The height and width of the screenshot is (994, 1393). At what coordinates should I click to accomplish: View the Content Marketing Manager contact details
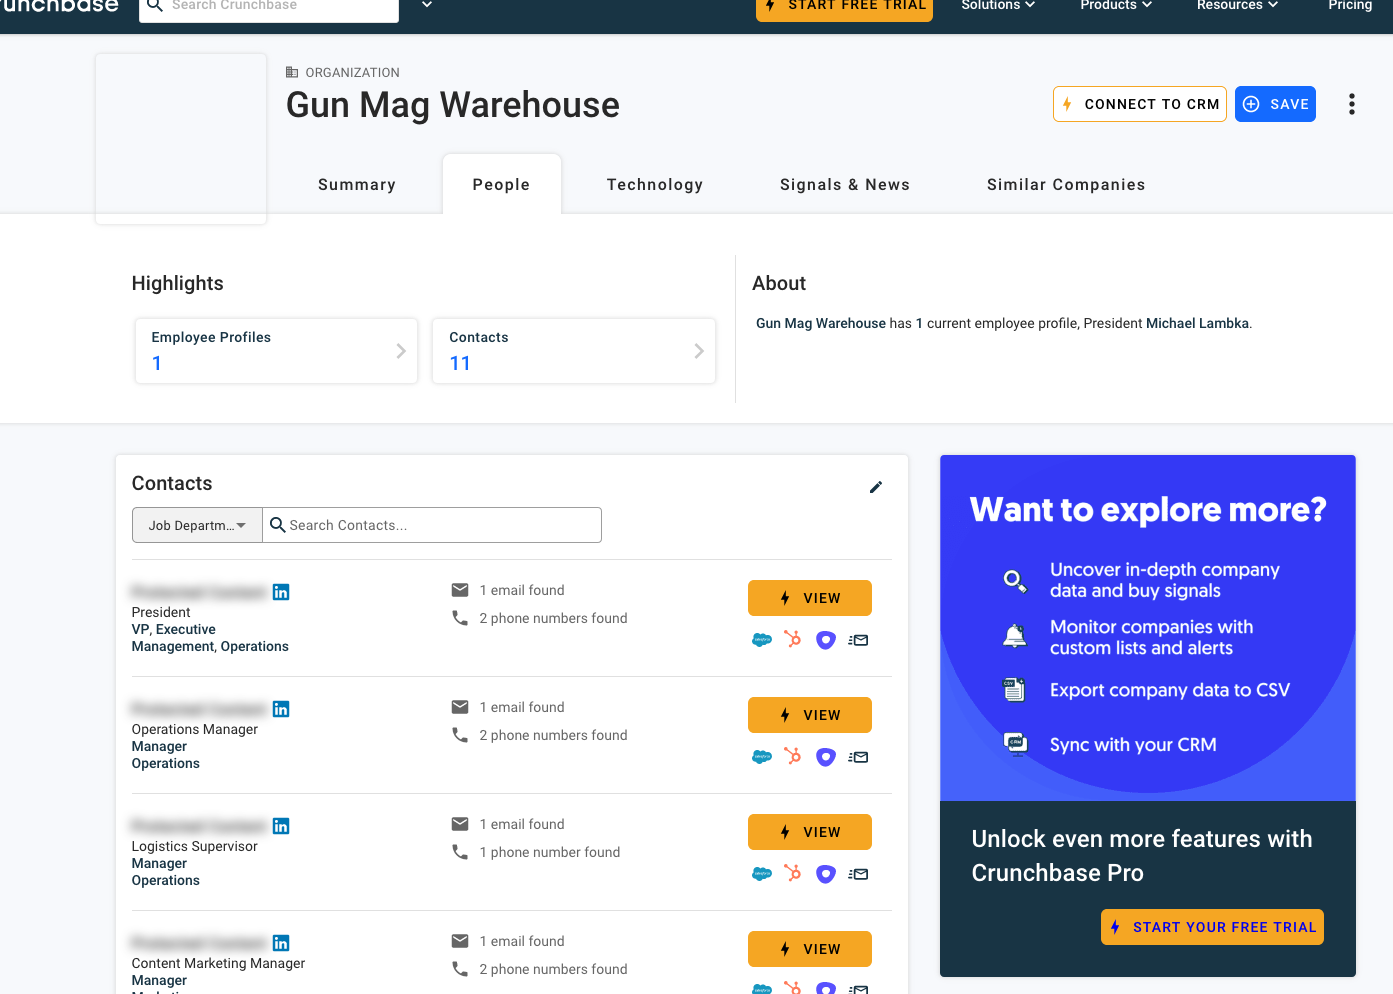tap(810, 949)
